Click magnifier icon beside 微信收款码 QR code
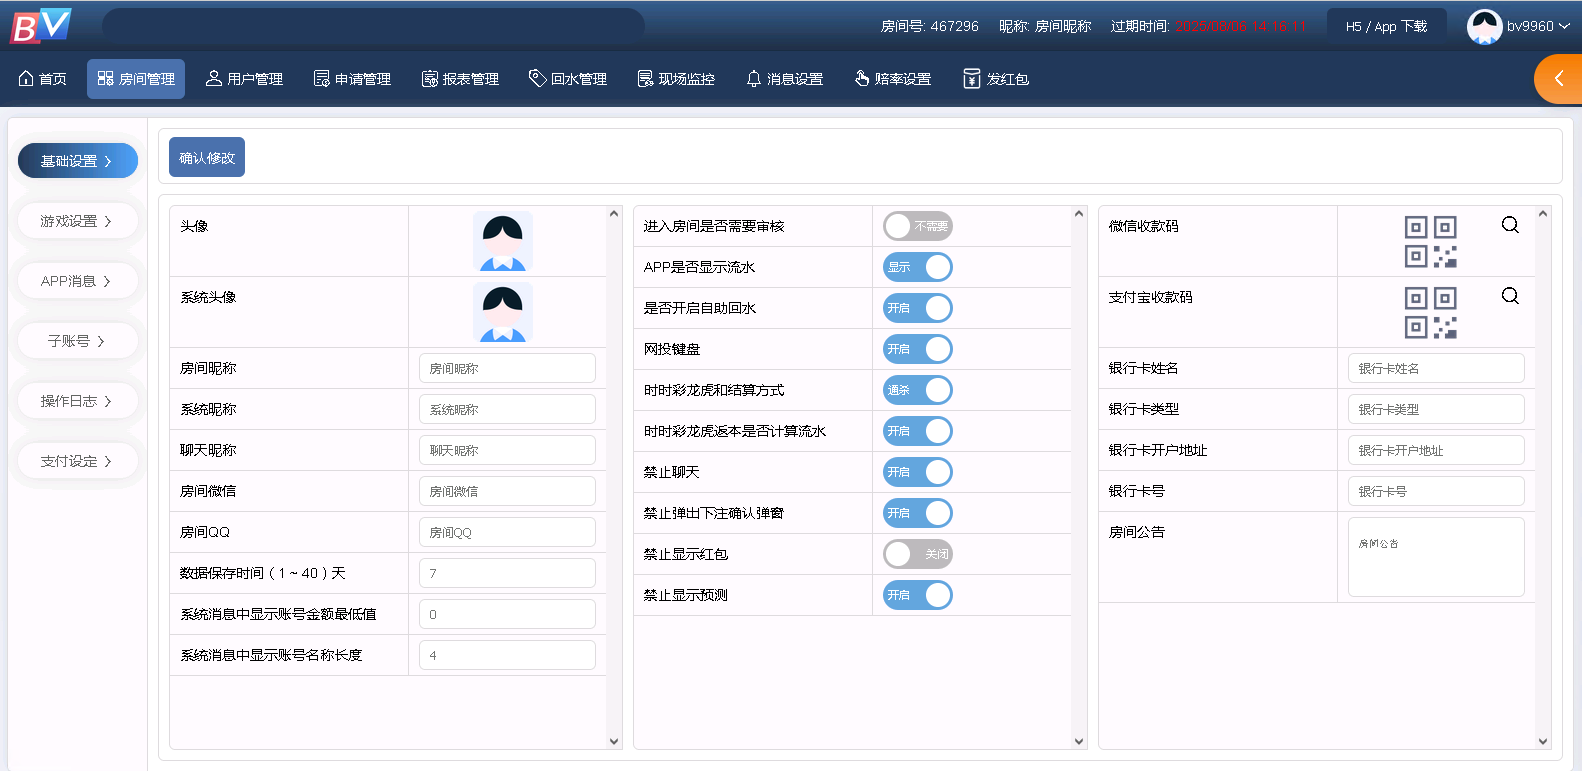The width and height of the screenshot is (1582, 771). point(1510,225)
